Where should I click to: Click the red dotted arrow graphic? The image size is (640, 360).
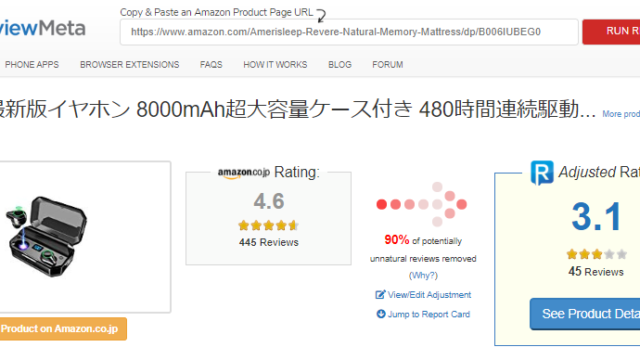click(x=421, y=204)
